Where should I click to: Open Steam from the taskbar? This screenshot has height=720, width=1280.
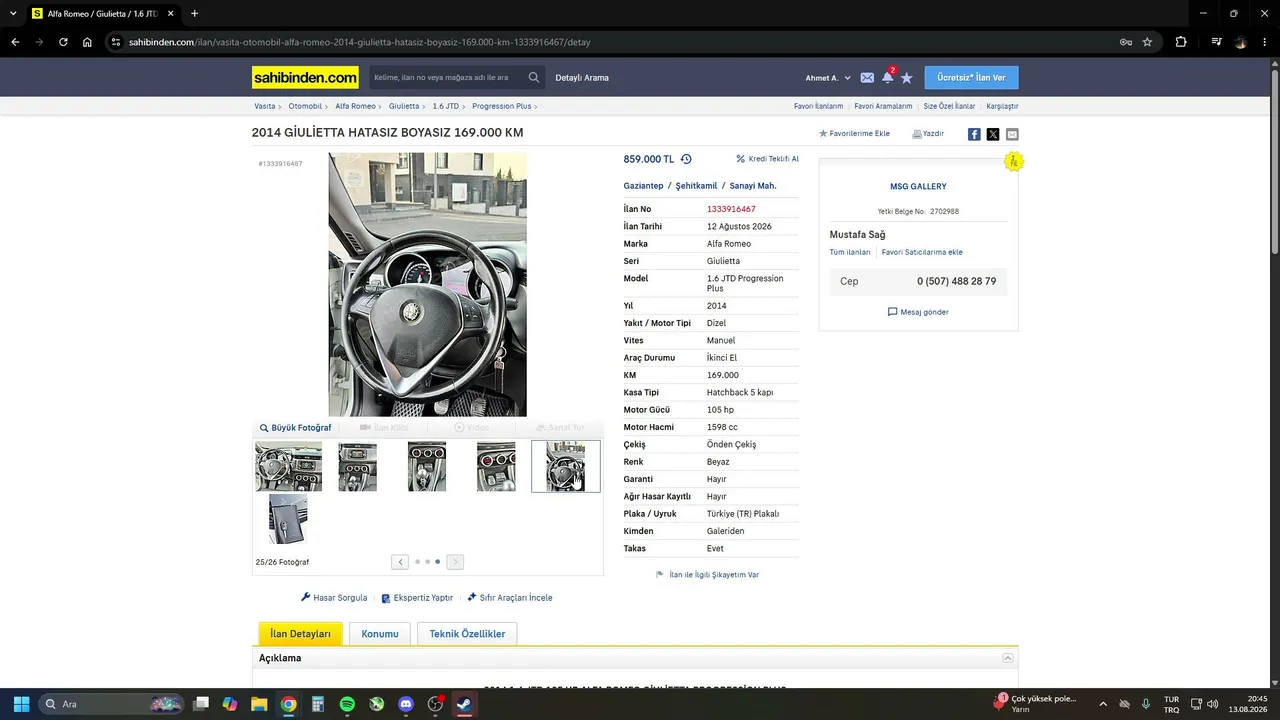(x=464, y=704)
